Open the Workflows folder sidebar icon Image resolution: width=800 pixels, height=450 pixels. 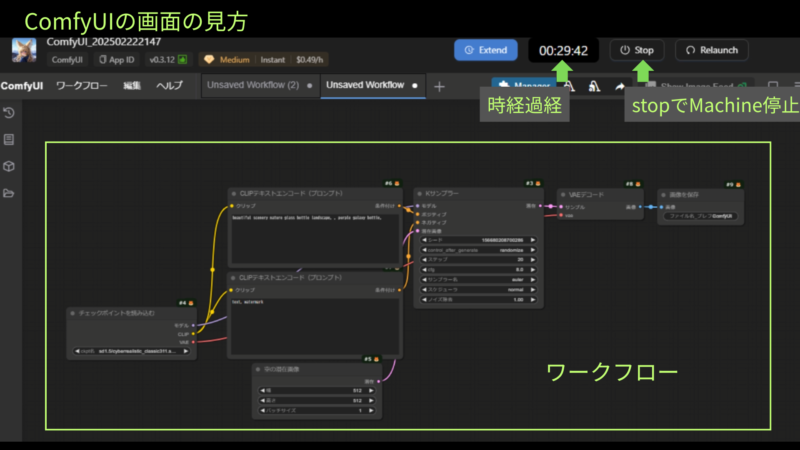[9, 193]
